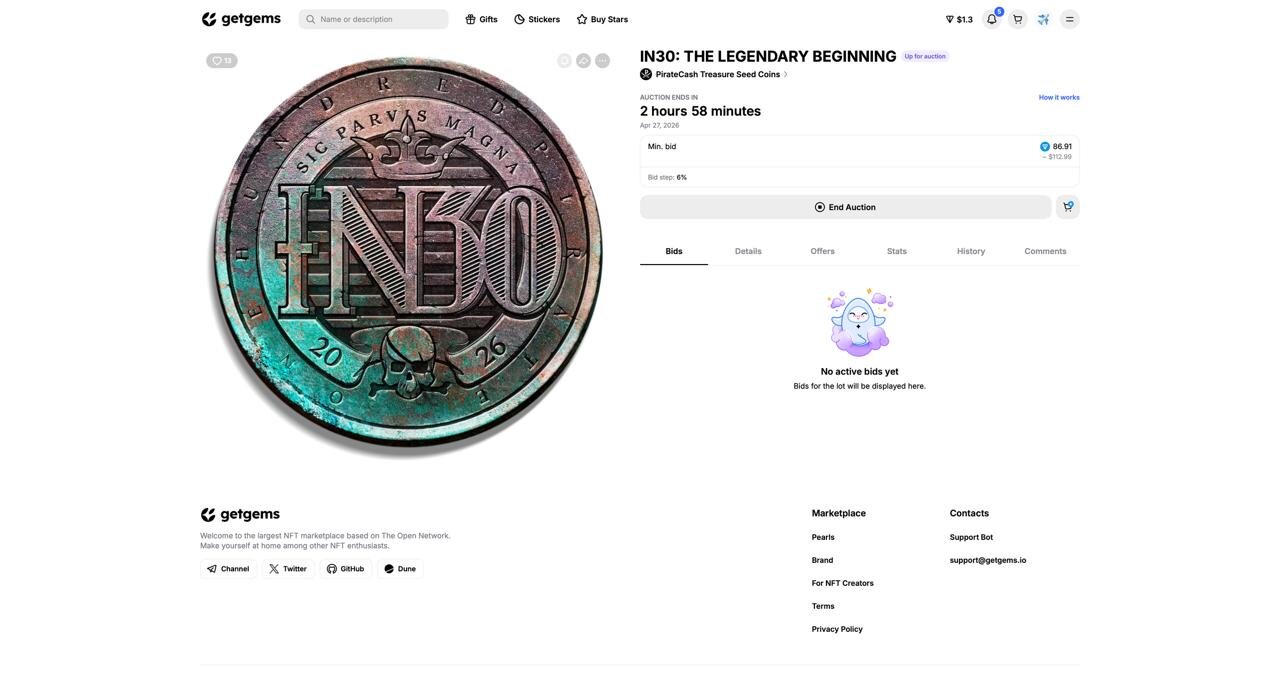
Task: Open Buy Stars in top navigation
Action: (602, 19)
